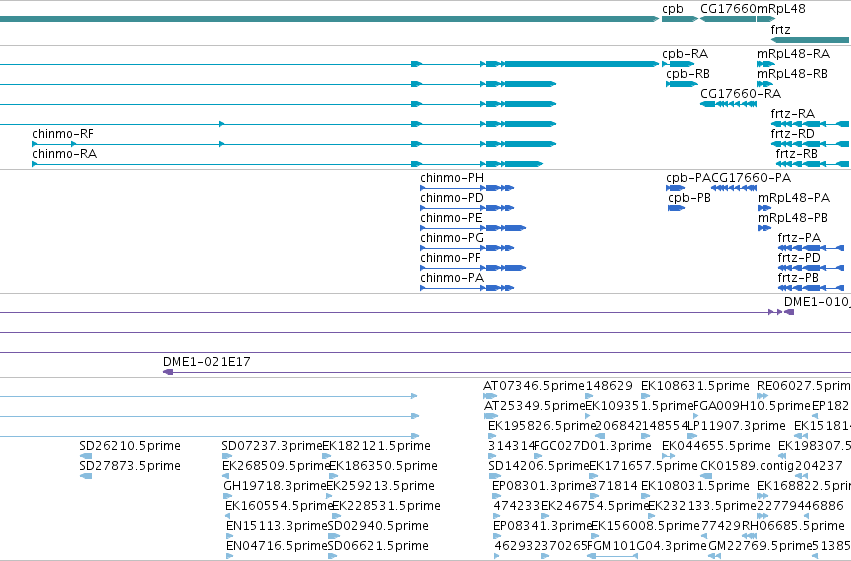The image size is (851, 561).
Task: Click the CG17660-RA transcript glyph
Action: pos(728,104)
